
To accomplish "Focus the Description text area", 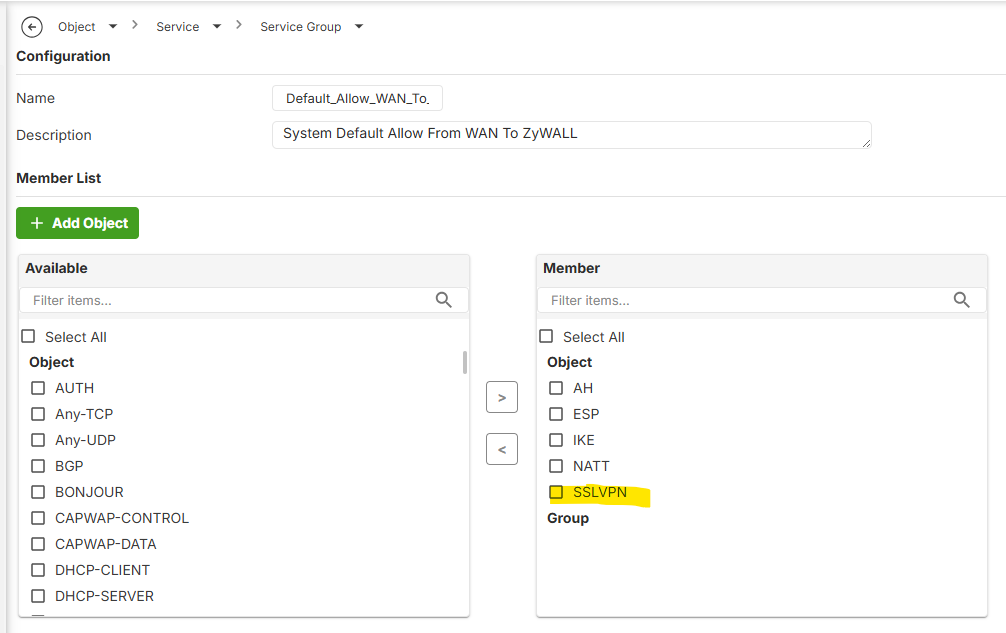I will coord(570,134).
